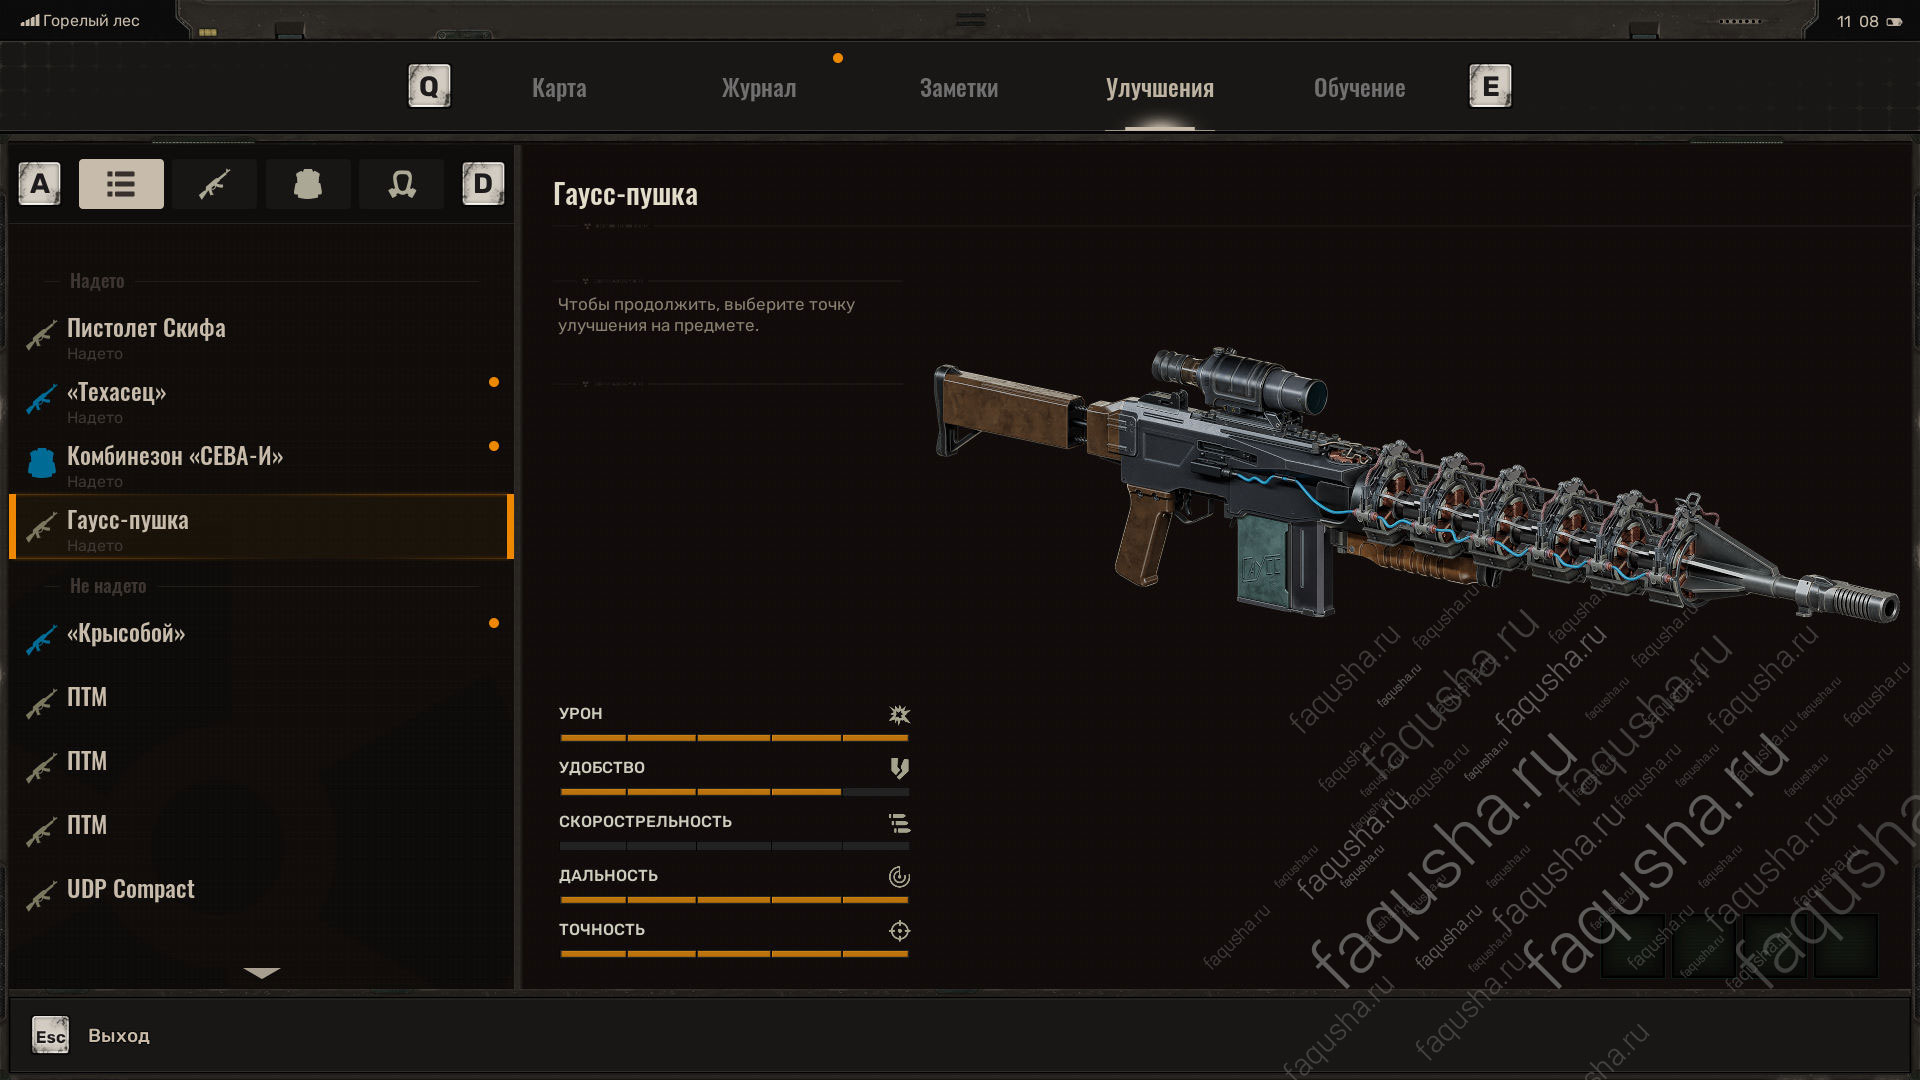The height and width of the screenshot is (1080, 1920).
Task: Click the accuracy crosshair icon by ТОЧНОСТЬ
Action: coord(899,930)
